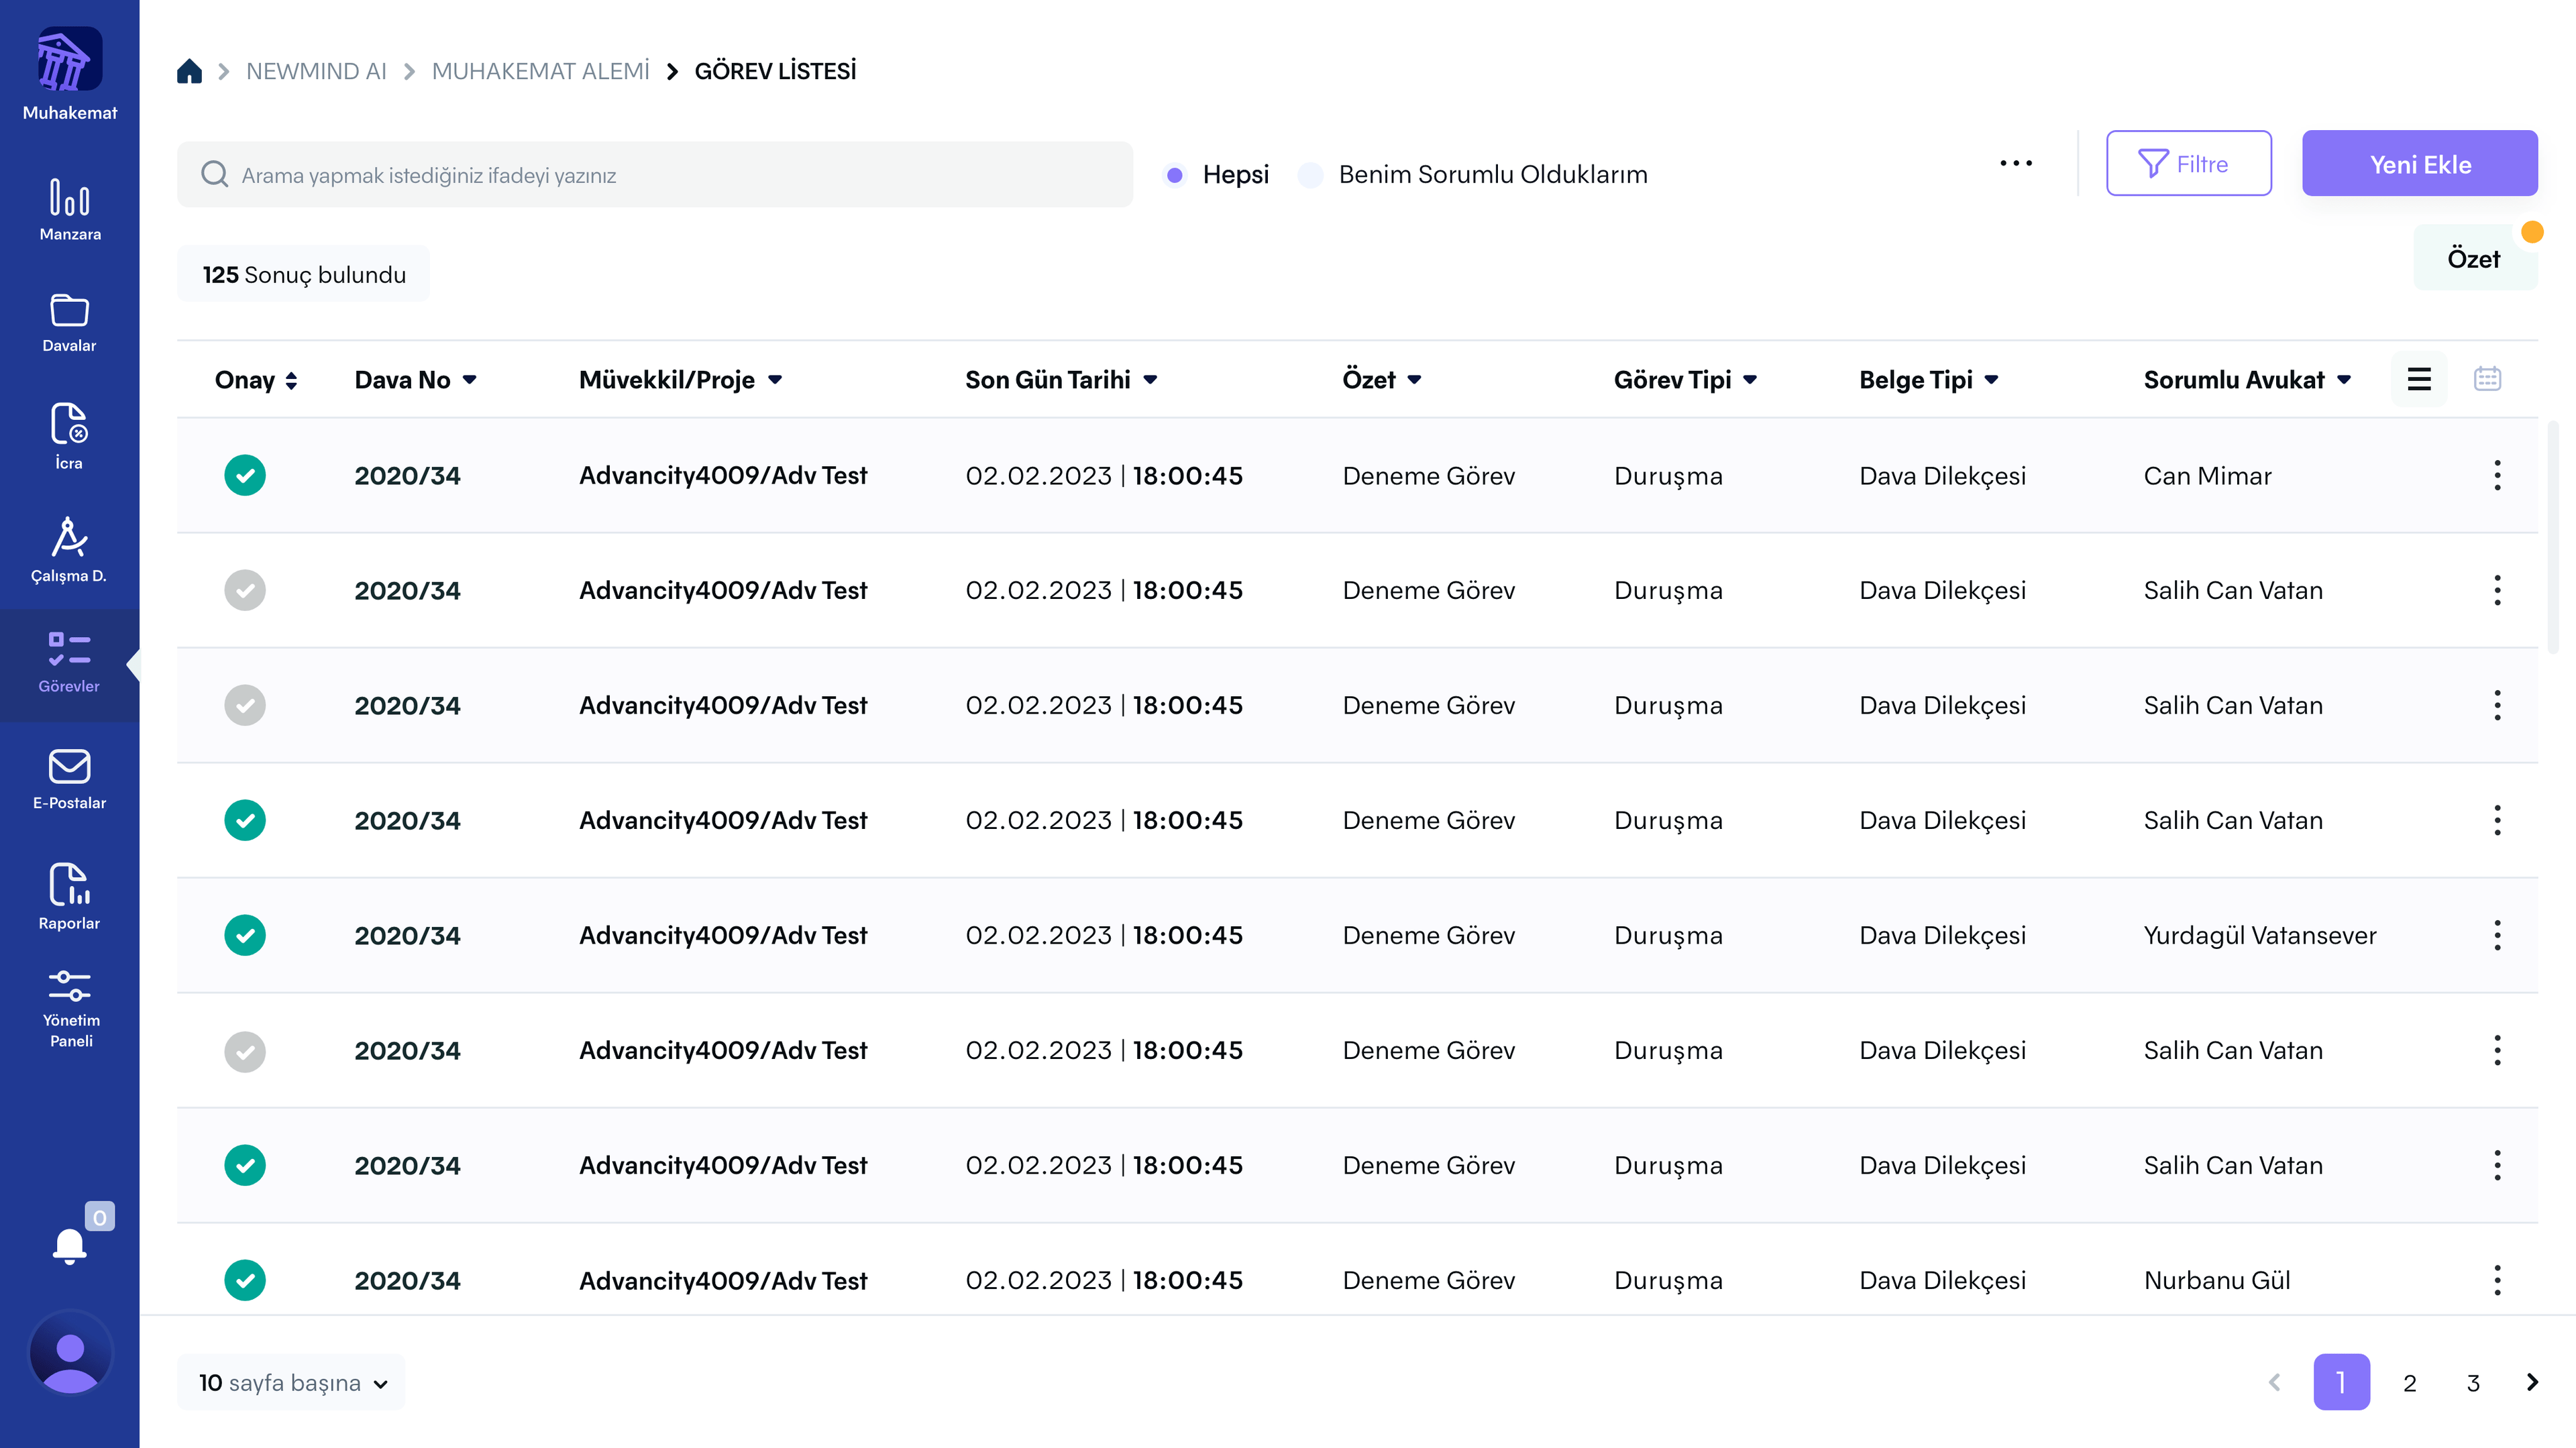Toggle approval check for Can Mimar row
Image resolution: width=2576 pixels, height=1448 pixels.
245,475
